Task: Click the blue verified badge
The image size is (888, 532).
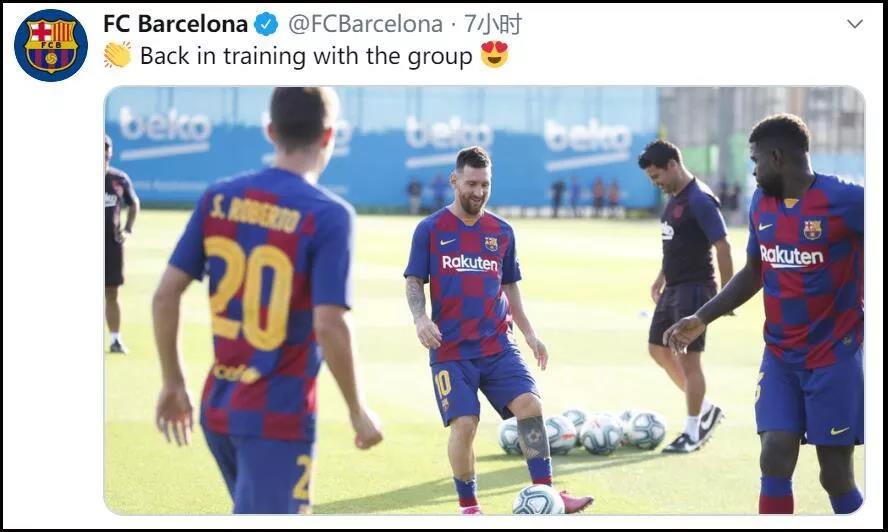Action: click(266, 24)
